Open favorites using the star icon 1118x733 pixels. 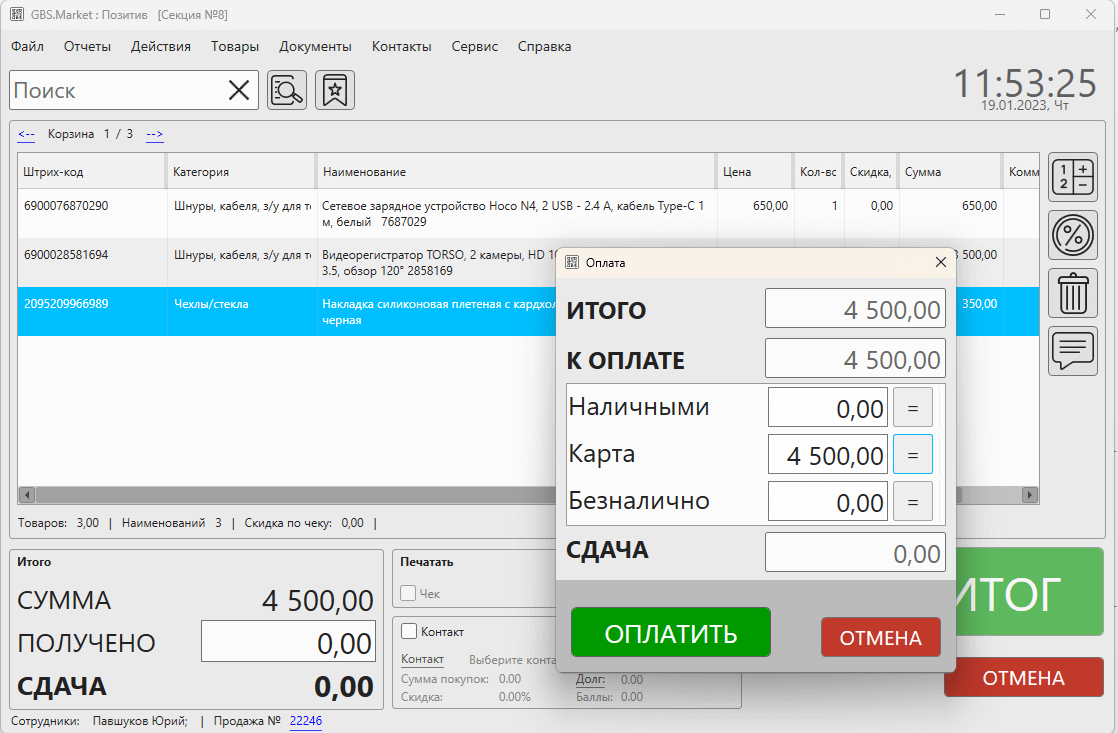click(x=335, y=90)
